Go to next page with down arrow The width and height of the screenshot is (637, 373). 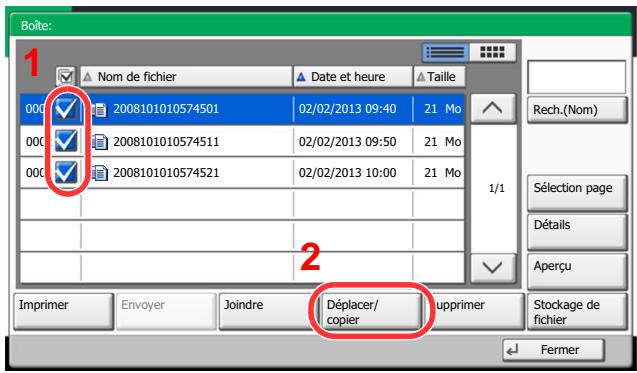point(493,268)
